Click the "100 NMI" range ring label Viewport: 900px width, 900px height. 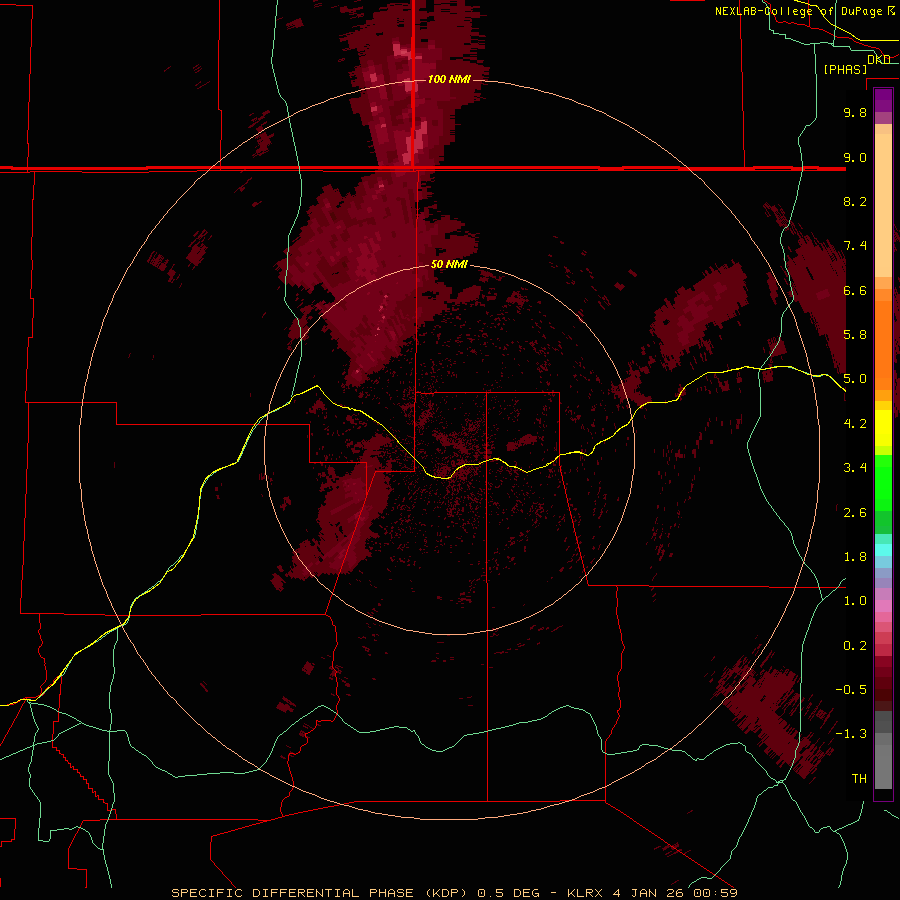[449, 79]
